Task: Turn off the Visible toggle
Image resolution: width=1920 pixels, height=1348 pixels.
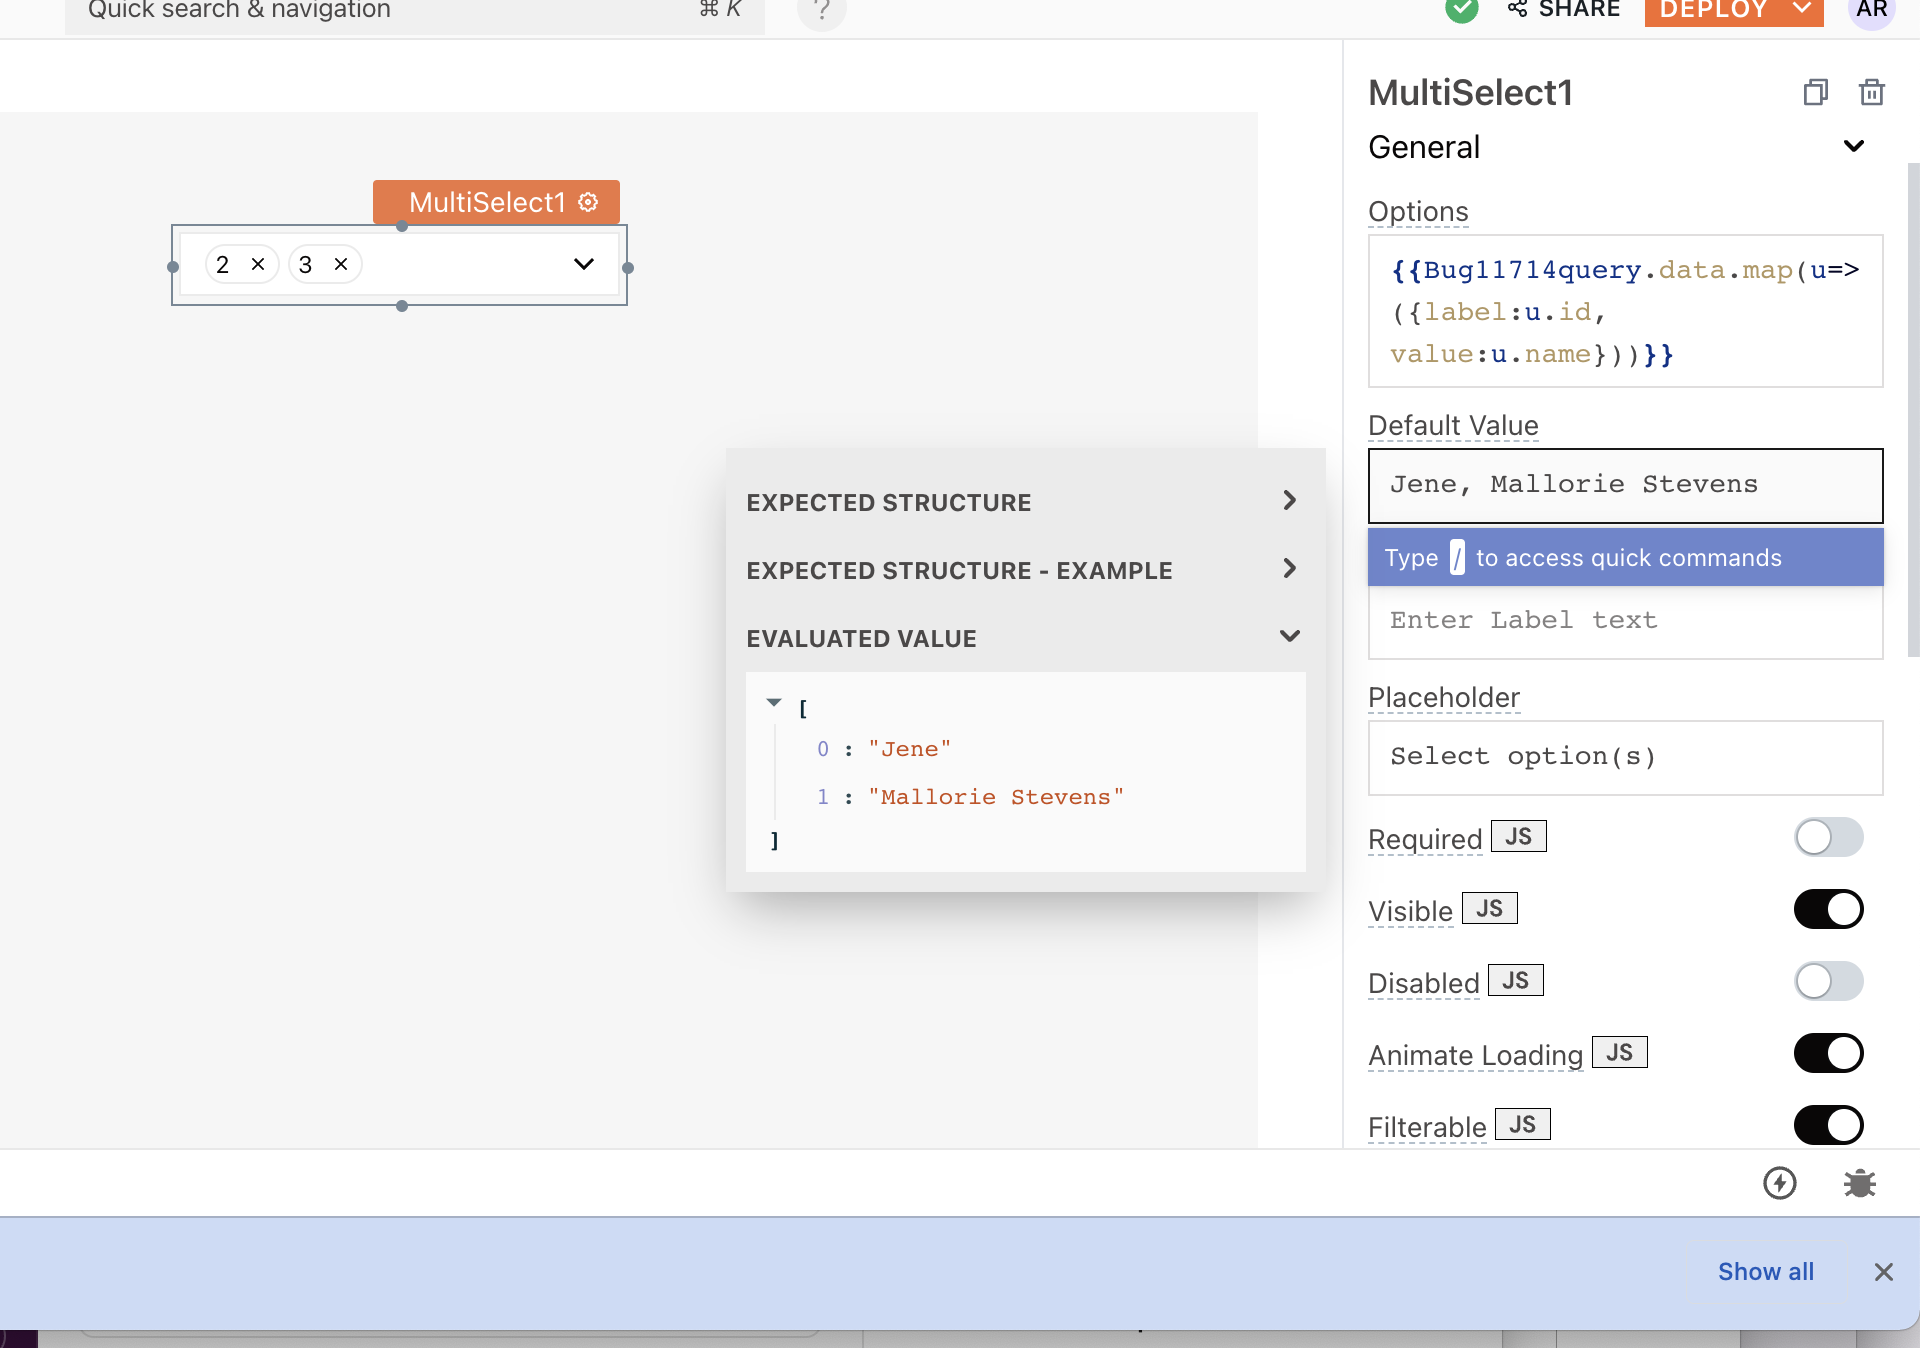Action: pyautogui.click(x=1828, y=909)
